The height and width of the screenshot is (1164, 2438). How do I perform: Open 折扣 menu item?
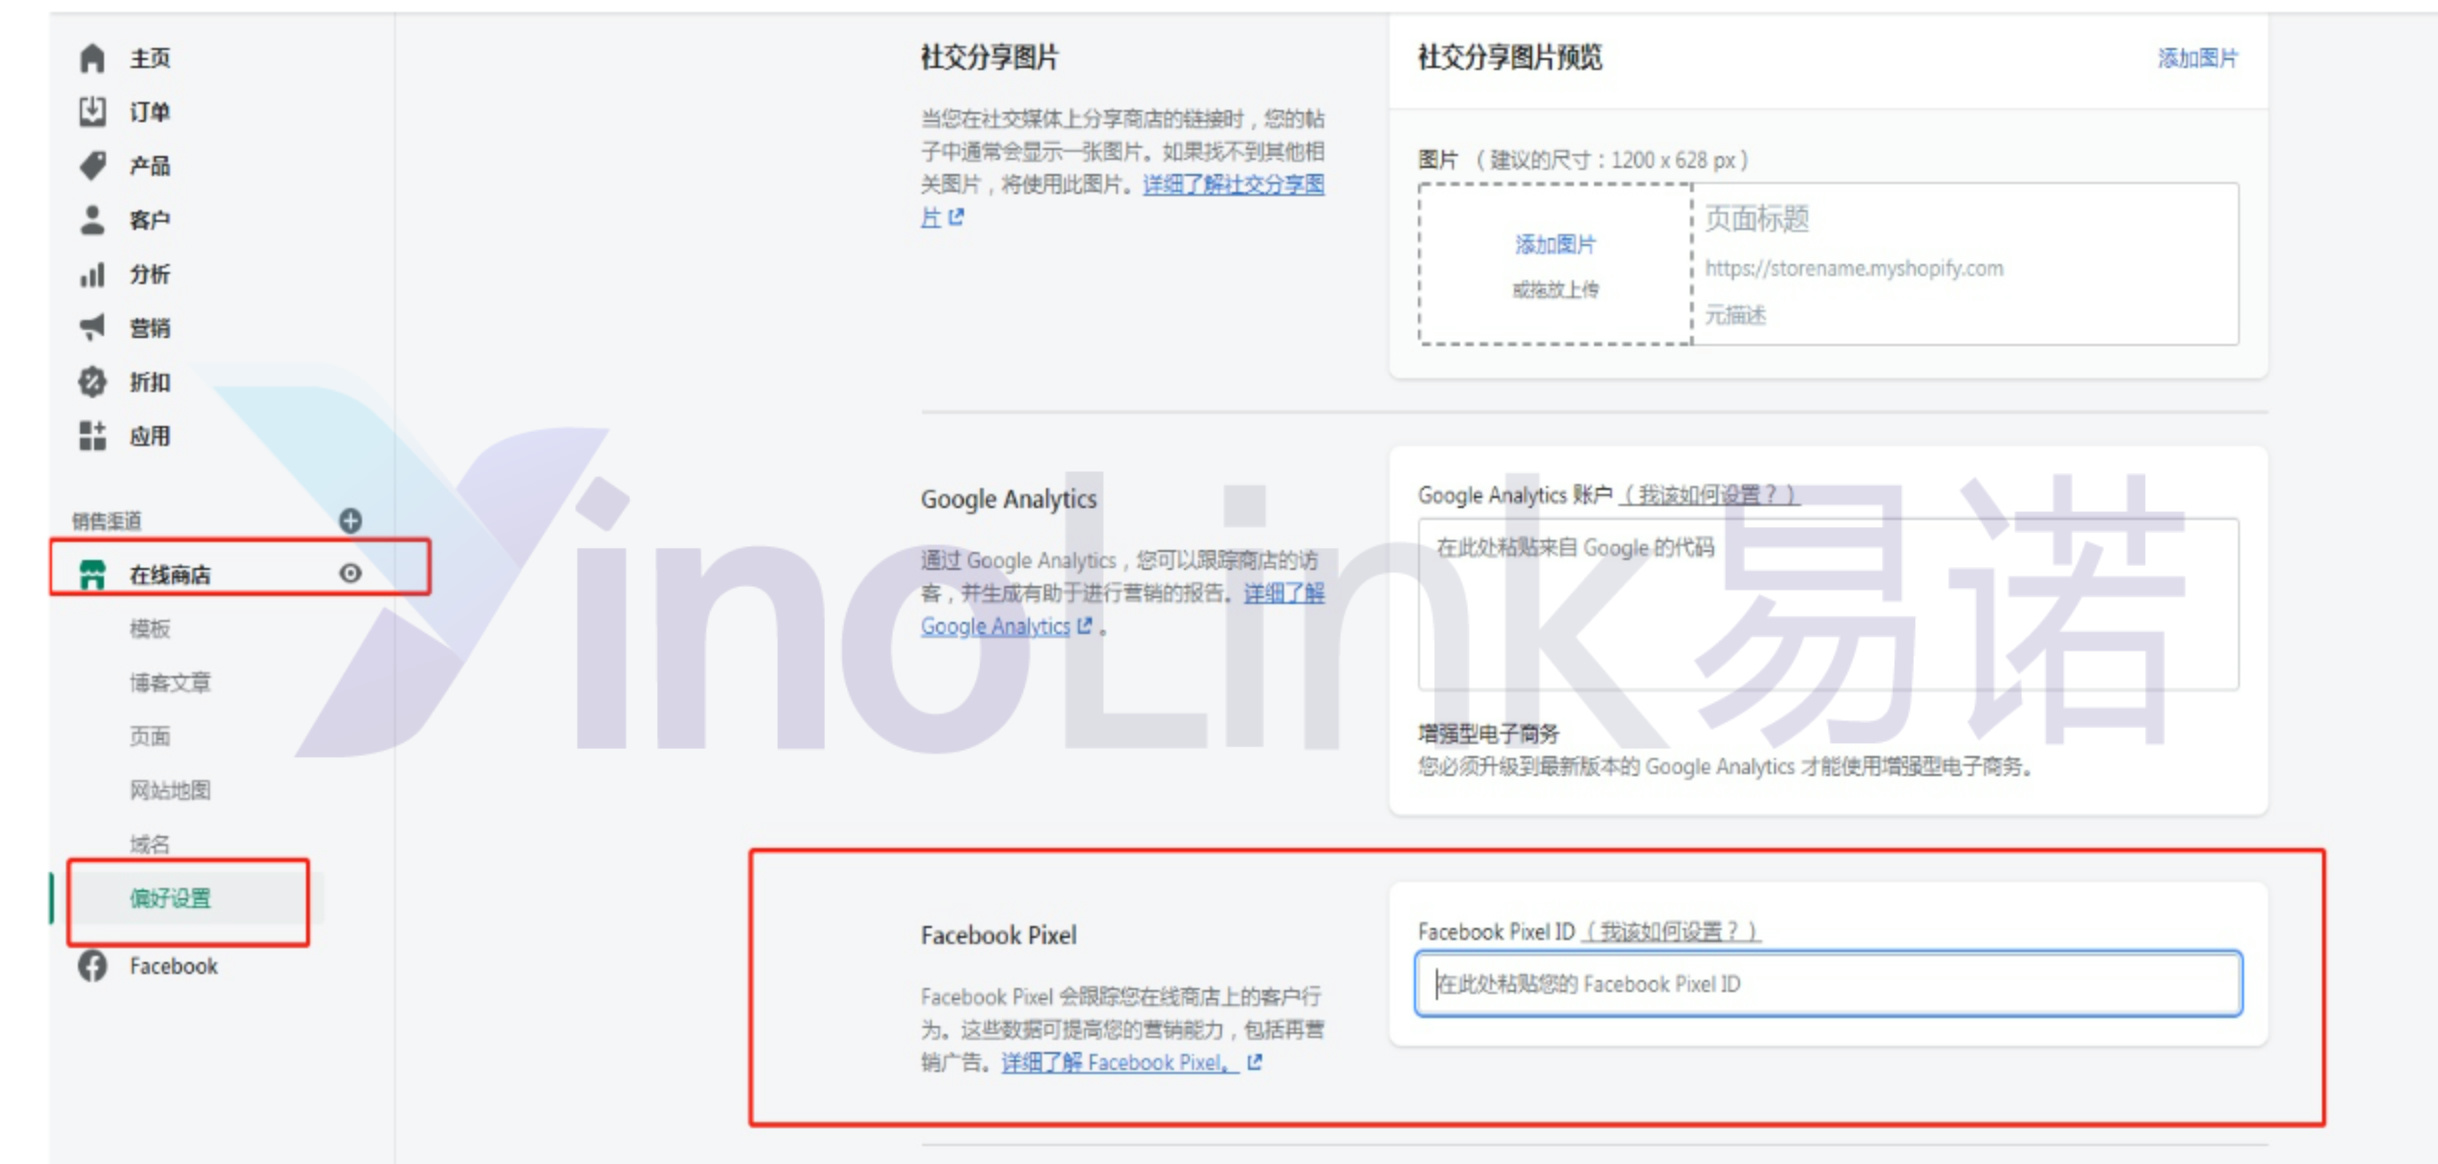150,381
